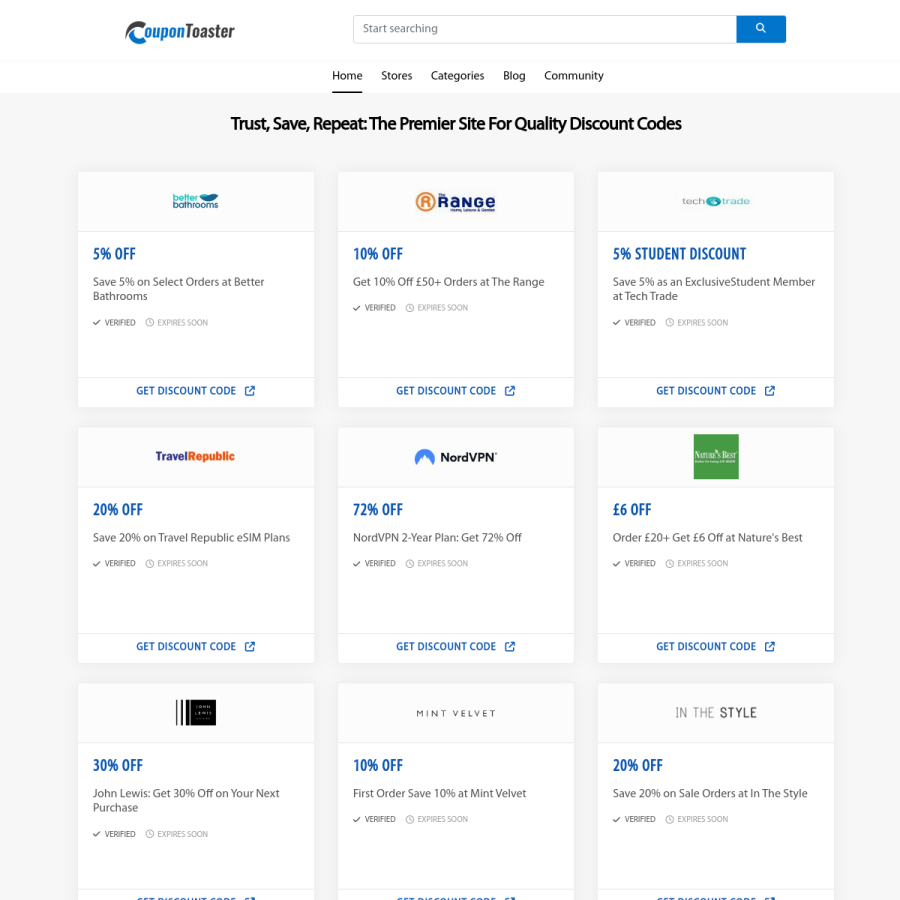Click the Tech Trade logo
This screenshot has width=900, height=900.
(x=716, y=201)
